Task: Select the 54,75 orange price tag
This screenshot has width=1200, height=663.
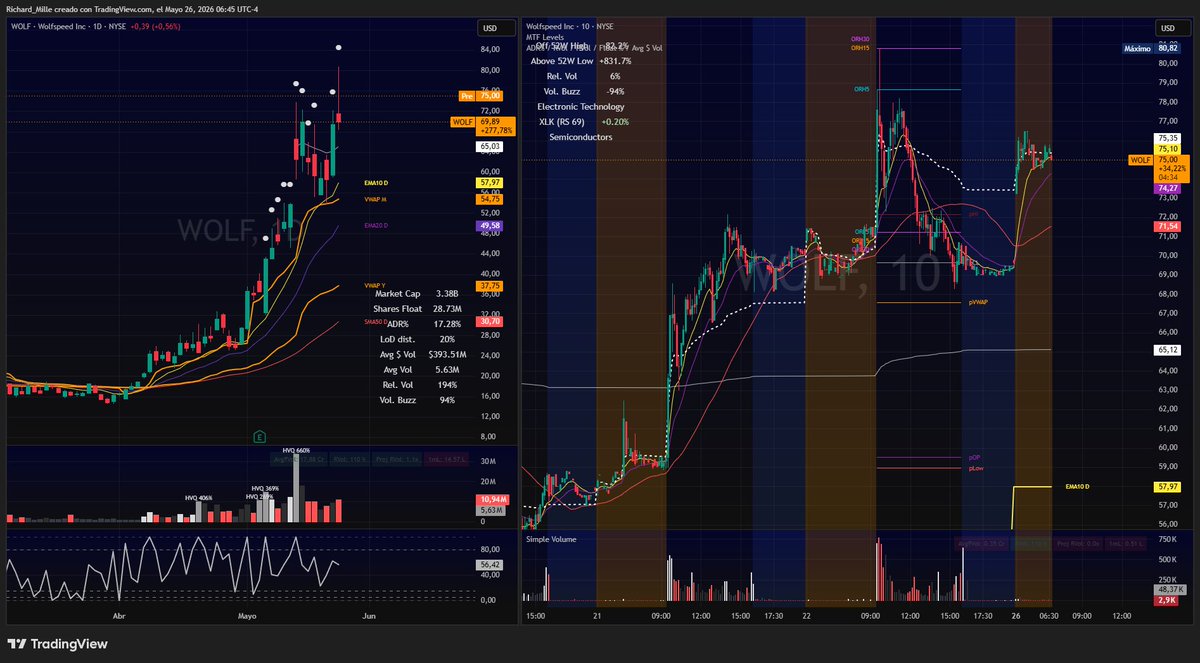Action: (490, 200)
